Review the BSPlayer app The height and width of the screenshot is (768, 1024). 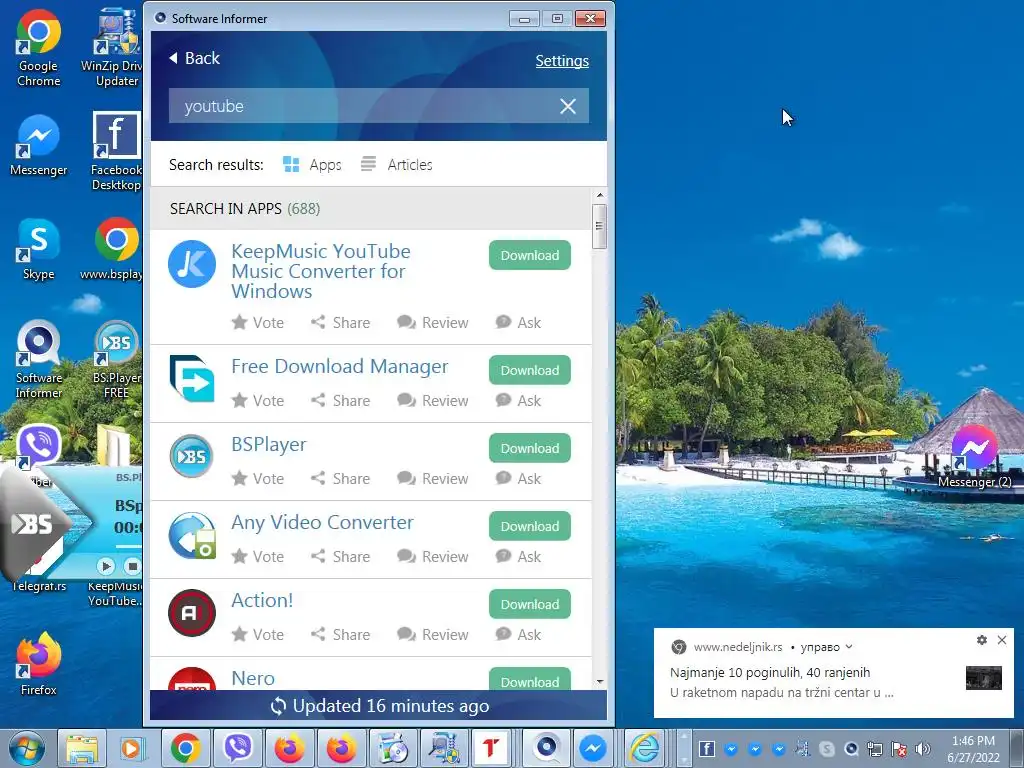click(x=432, y=479)
